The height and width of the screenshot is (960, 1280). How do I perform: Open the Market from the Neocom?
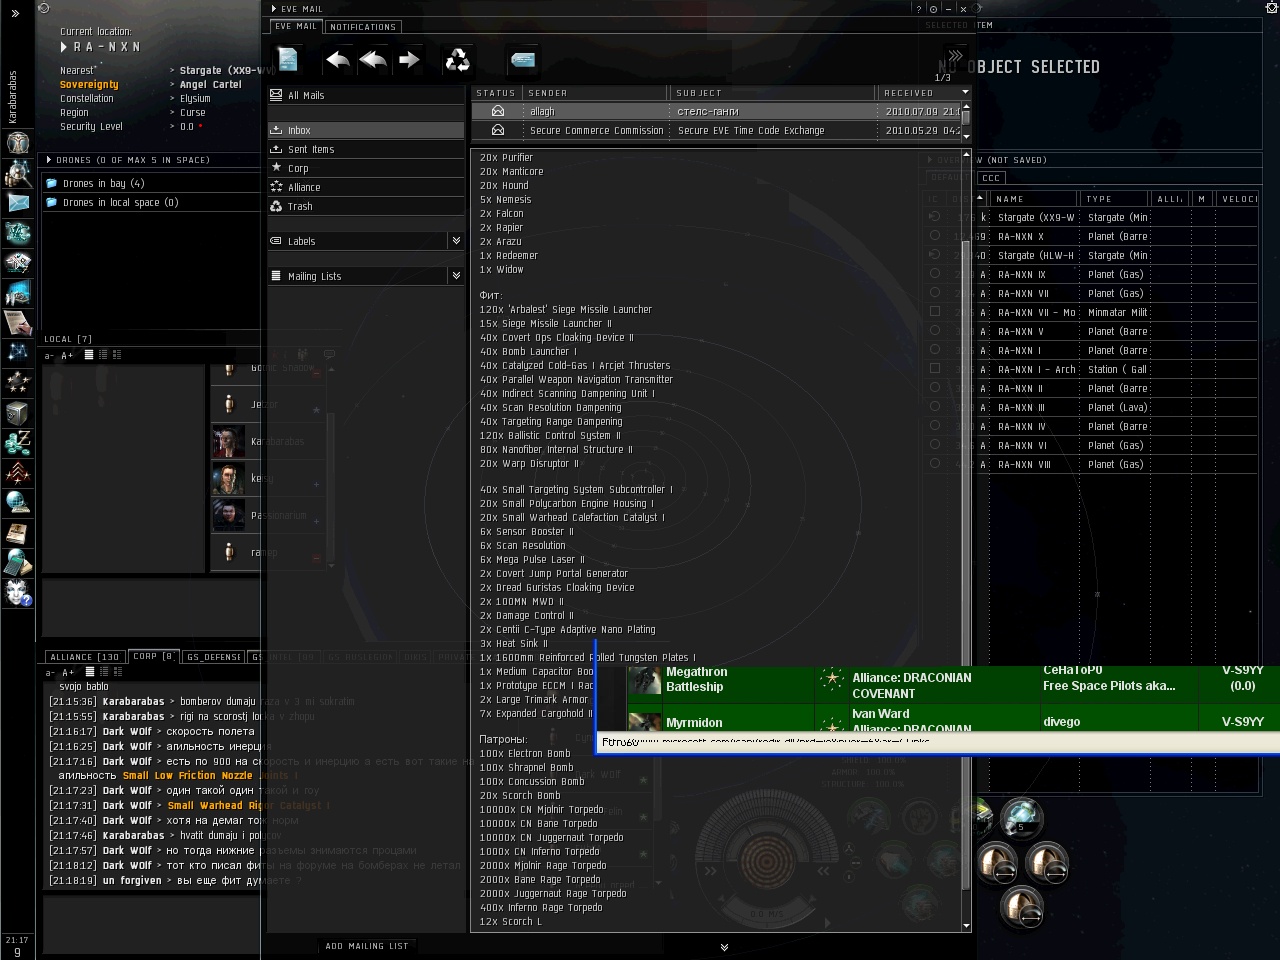tap(17, 262)
